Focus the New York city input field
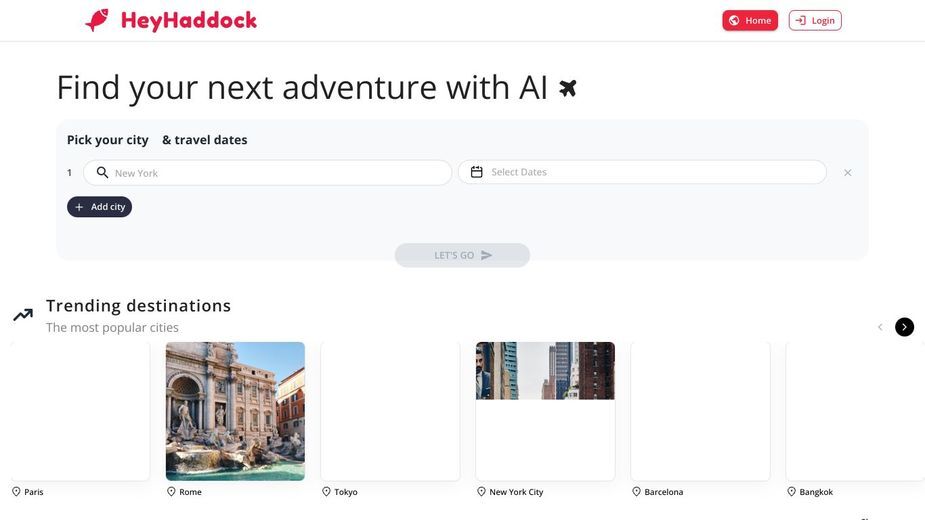Viewport: 925px width, 520px height. click(x=267, y=173)
